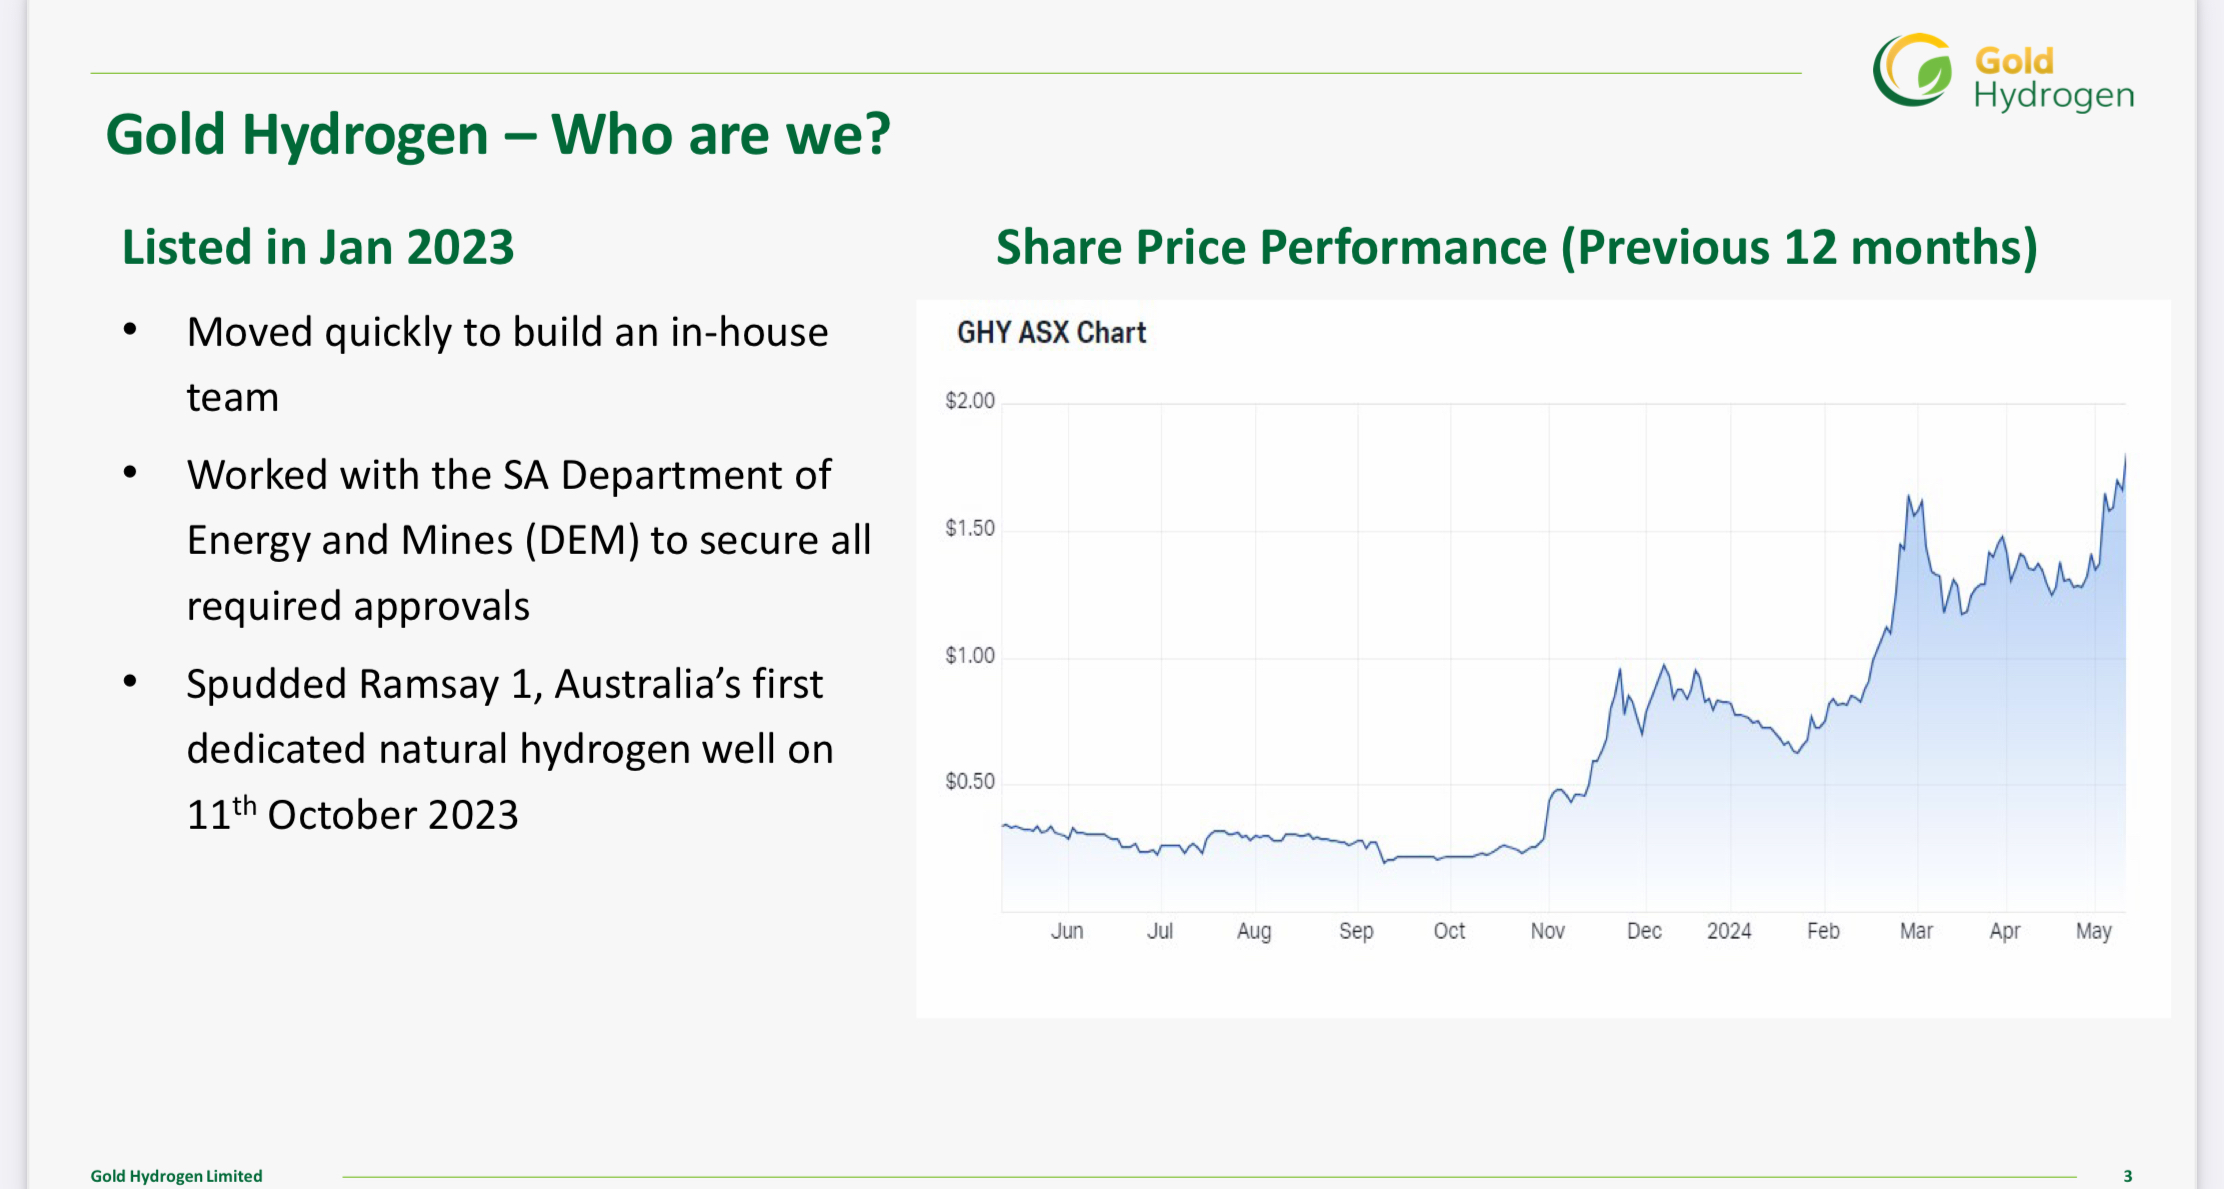
Task: Click the $1.00 y-axis label
Action: pos(970,656)
